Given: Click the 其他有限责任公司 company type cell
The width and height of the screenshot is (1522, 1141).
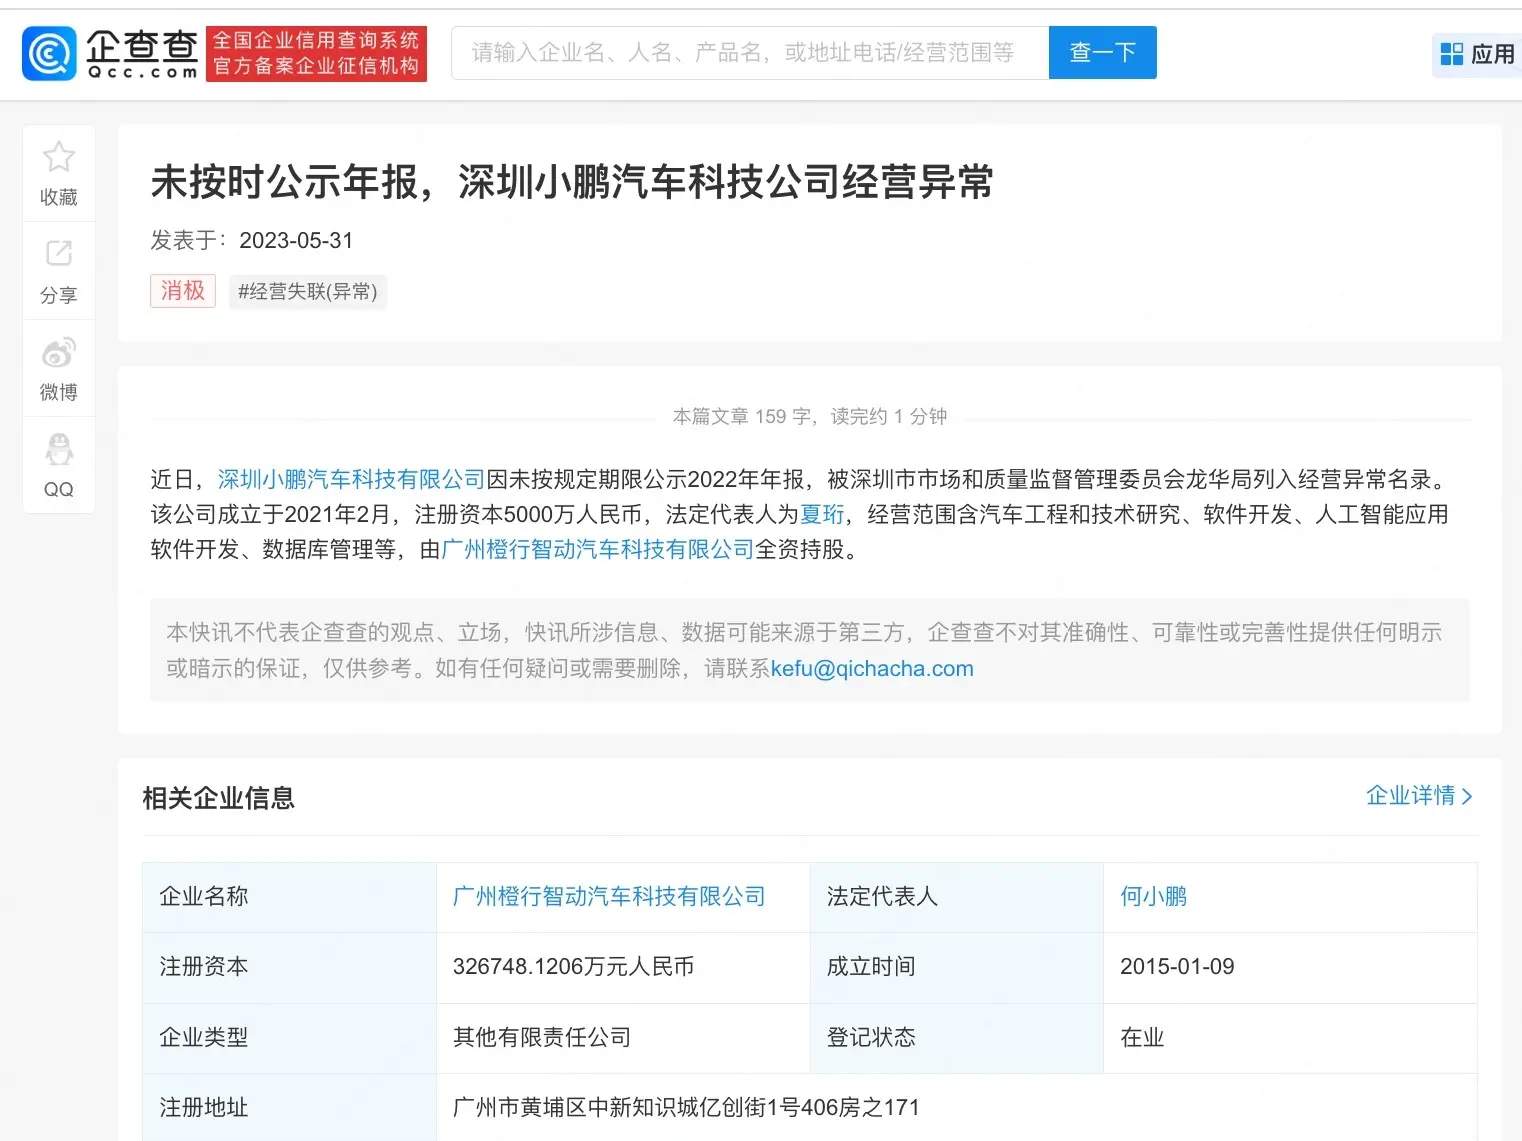Looking at the screenshot, I should pyautogui.click(x=623, y=1037).
